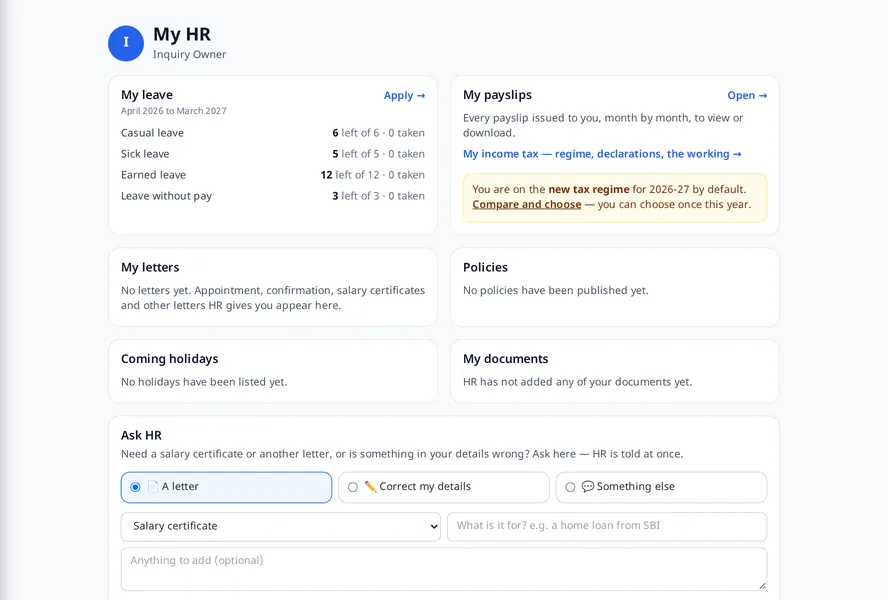The image size is (888, 600).
Task: Click '3 left of 3 · 0 taken' value
Action: pyautogui.click(x=378, y=195)
